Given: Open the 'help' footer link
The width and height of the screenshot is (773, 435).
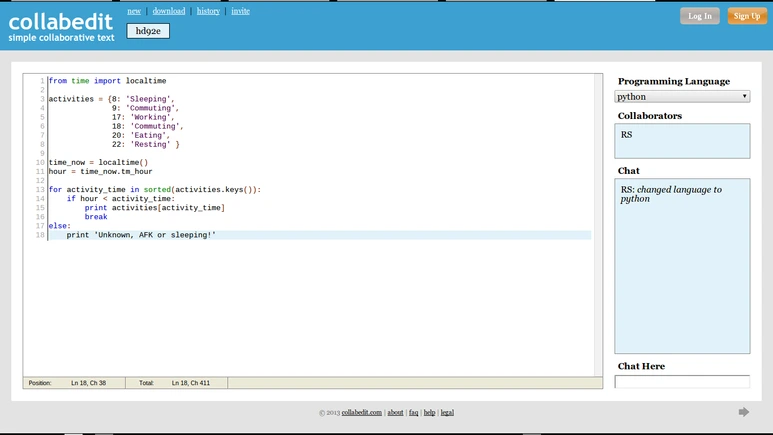Looking at the screenshot, I should click(429, 412).
